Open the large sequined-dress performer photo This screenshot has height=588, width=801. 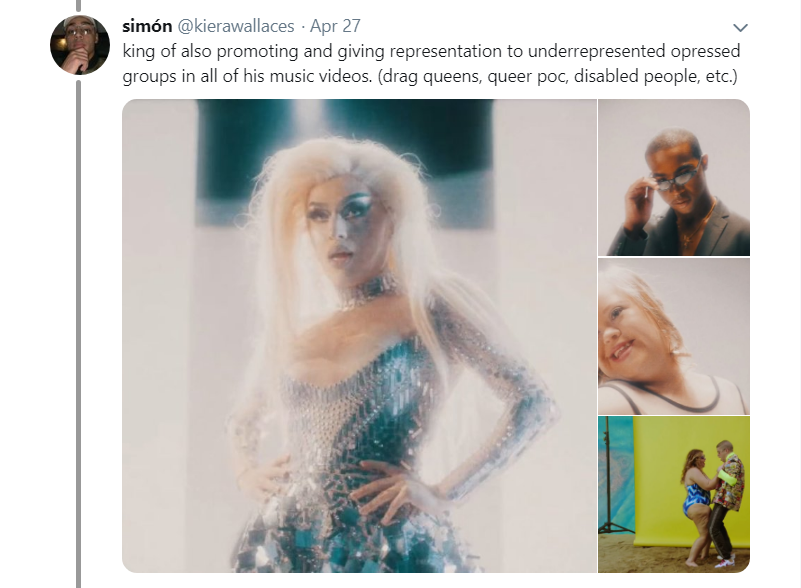(359, 335)
